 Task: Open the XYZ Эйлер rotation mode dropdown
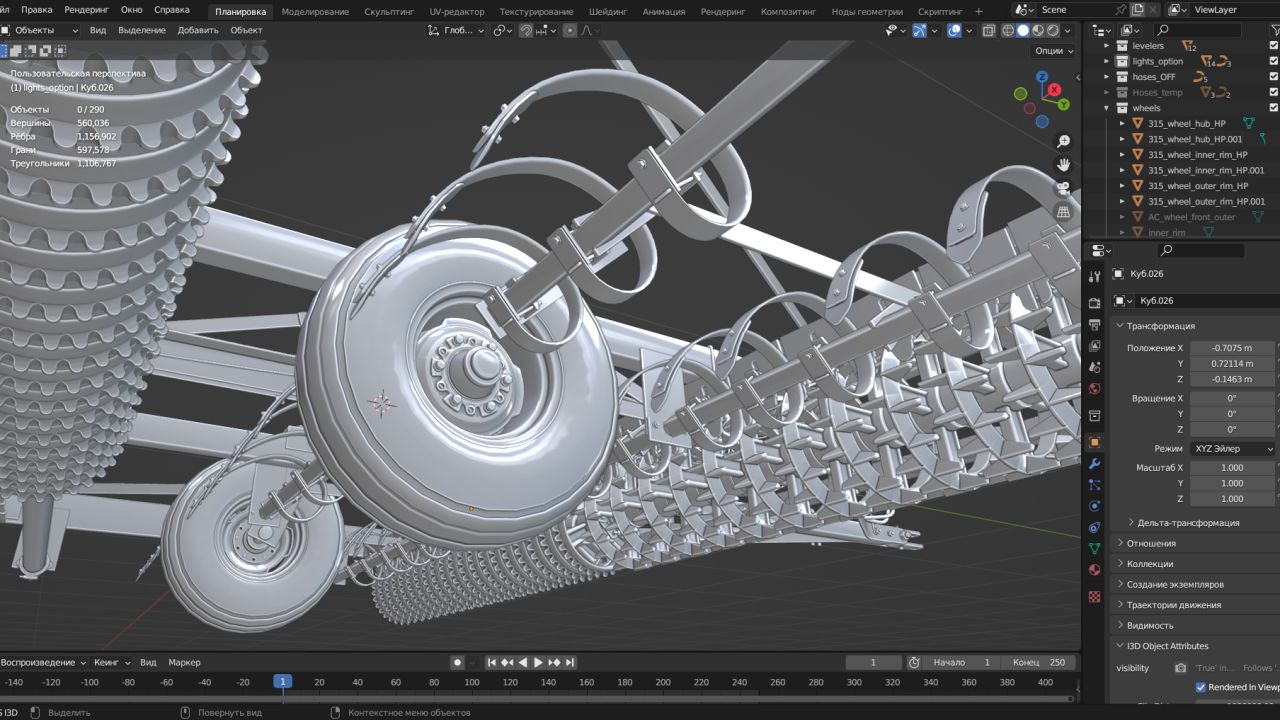[1232, 449]
